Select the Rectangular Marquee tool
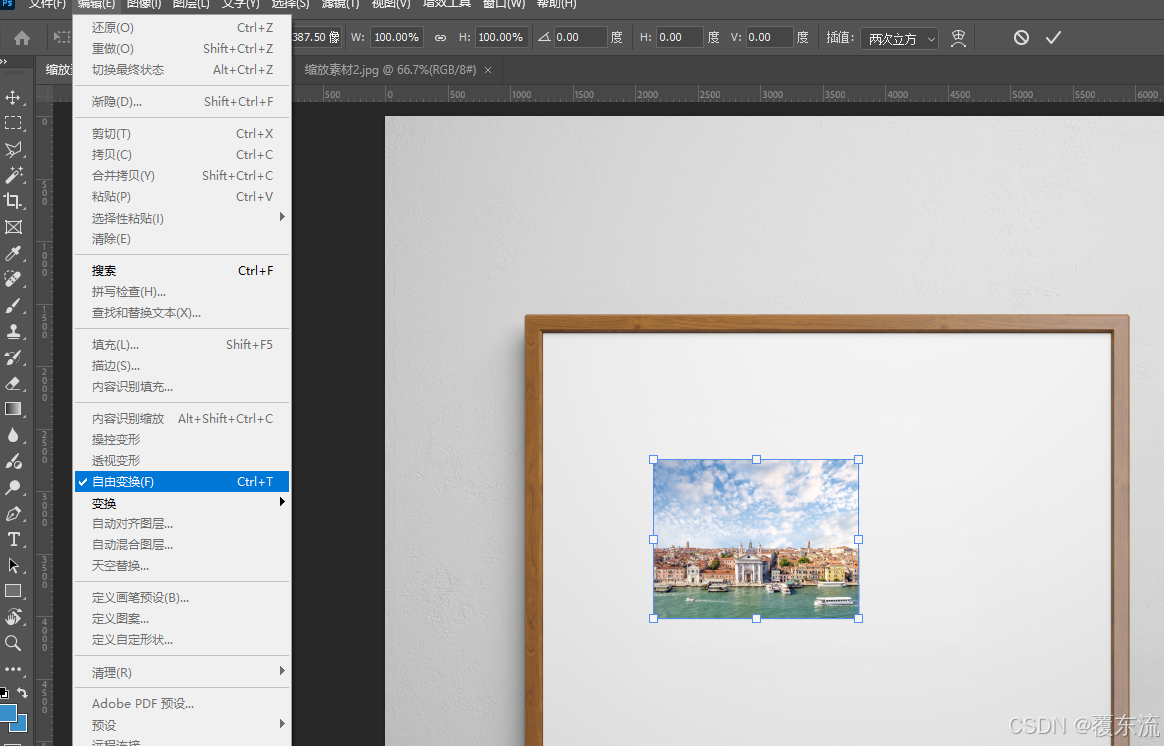 (x=13, y=123)
